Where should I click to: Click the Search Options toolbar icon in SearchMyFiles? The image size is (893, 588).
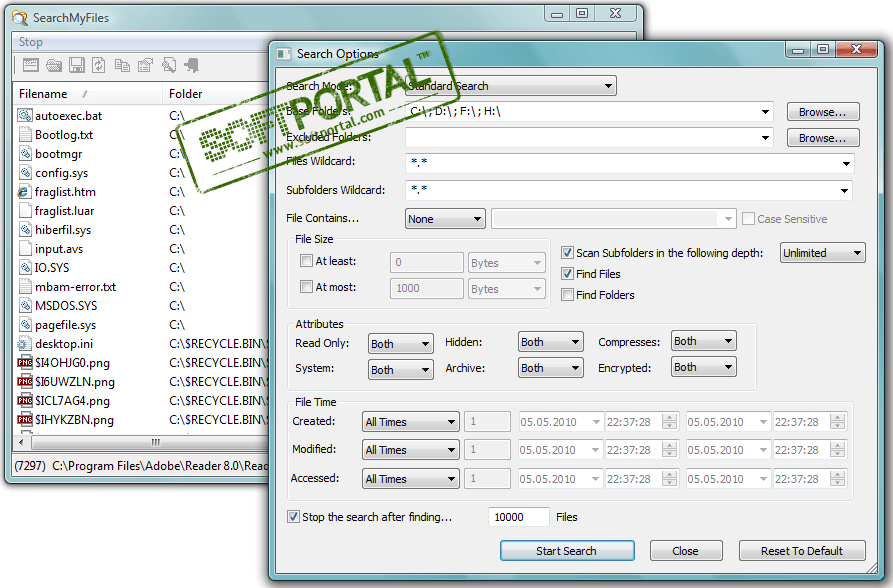31,65
